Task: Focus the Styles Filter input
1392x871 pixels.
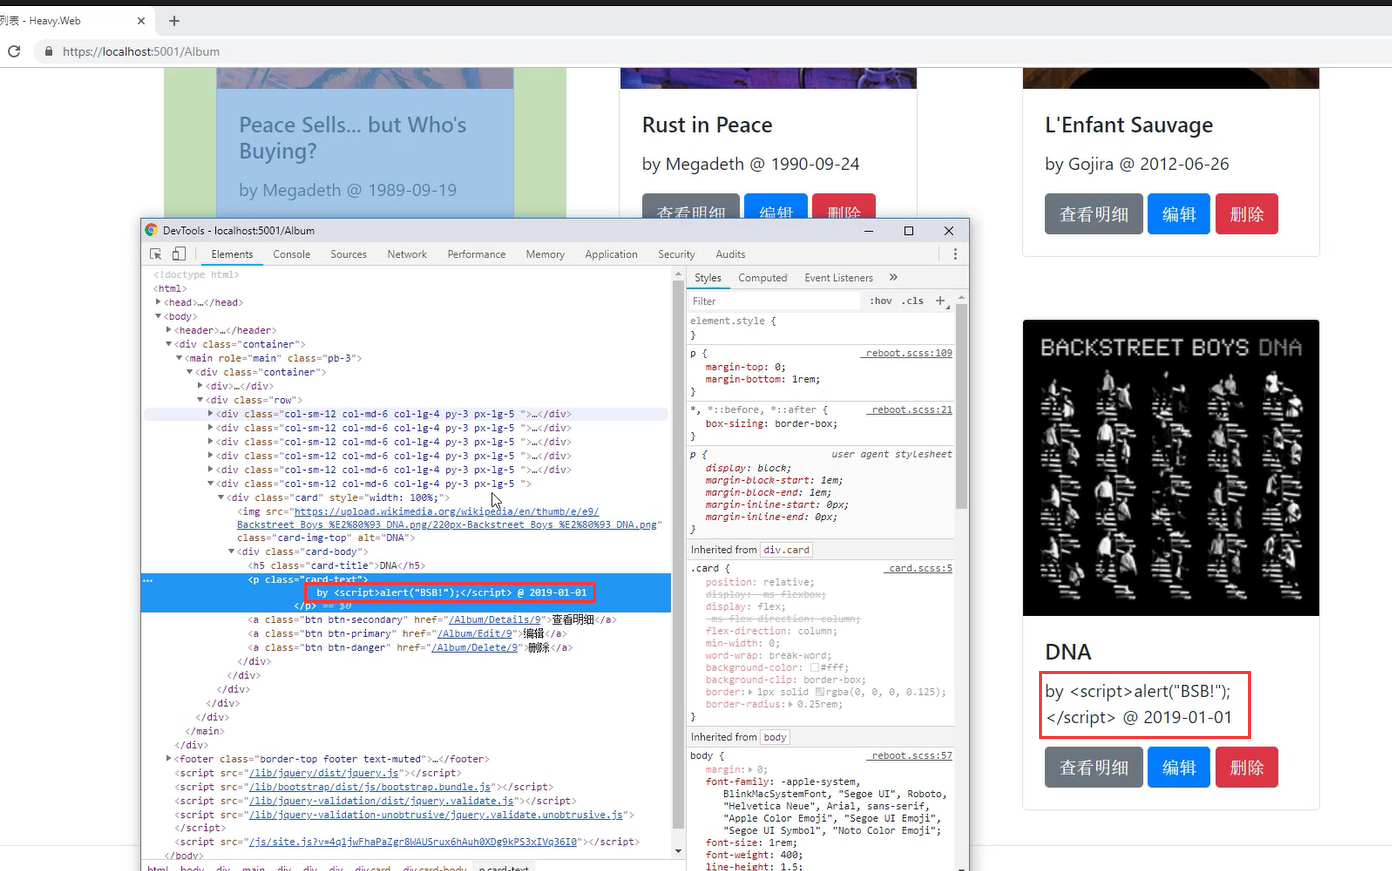Action: pos(775,301)
